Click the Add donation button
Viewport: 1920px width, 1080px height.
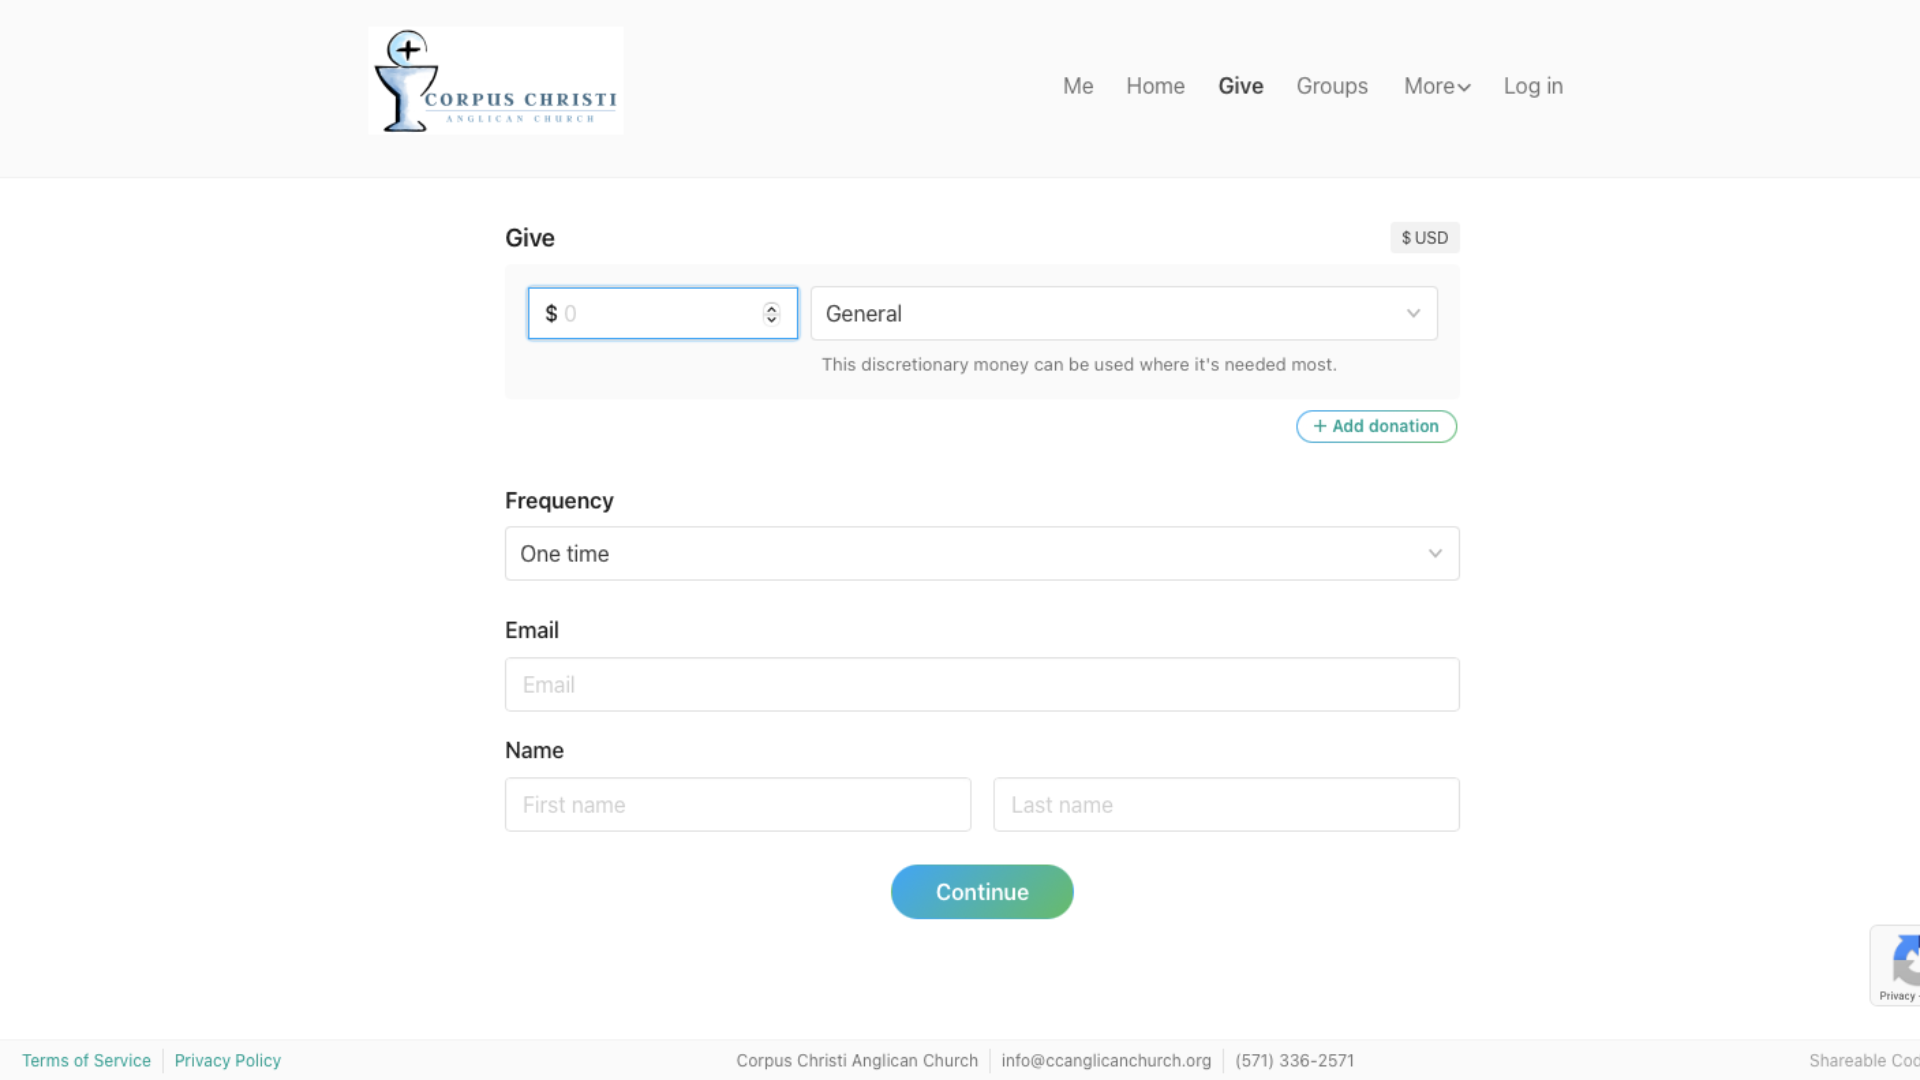click(x=1376, y=426)
